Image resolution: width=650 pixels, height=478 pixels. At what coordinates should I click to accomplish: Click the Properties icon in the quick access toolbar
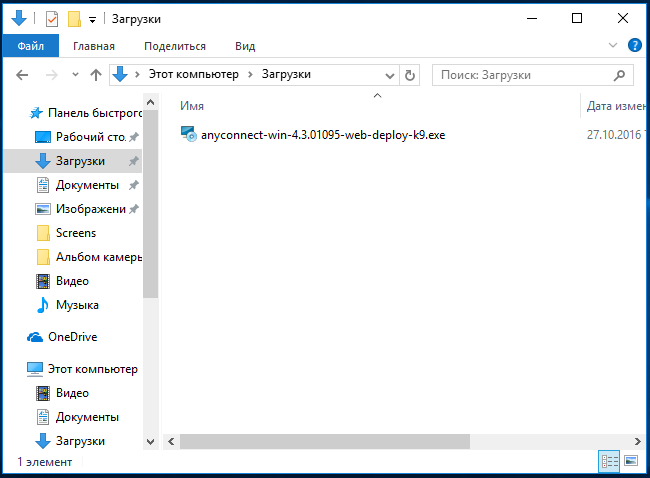pos(52,19)
